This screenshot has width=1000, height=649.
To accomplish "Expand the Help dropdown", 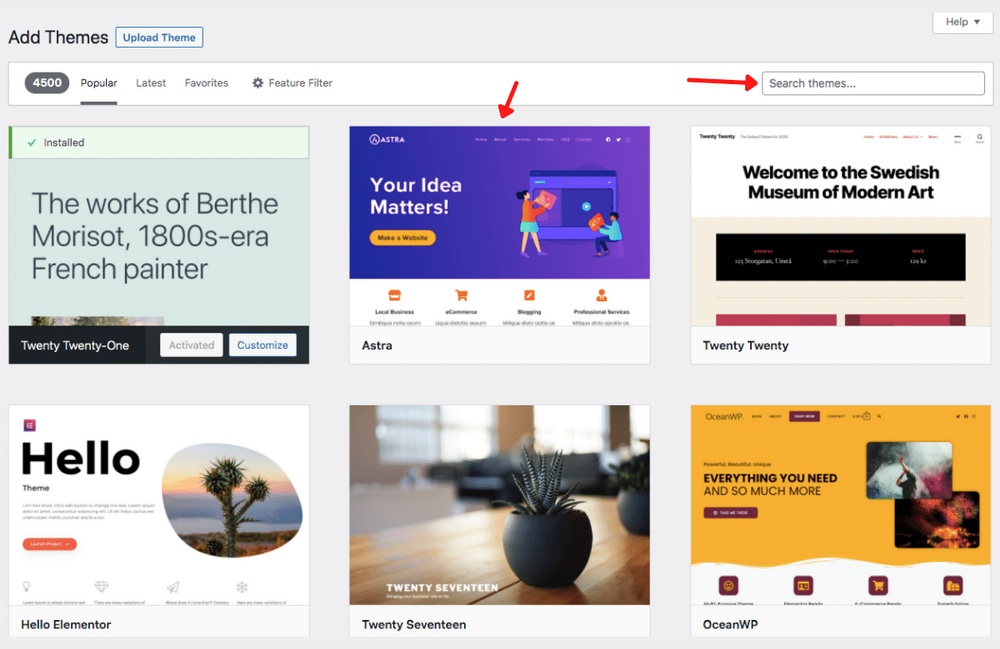I will (x=963, y=22).
